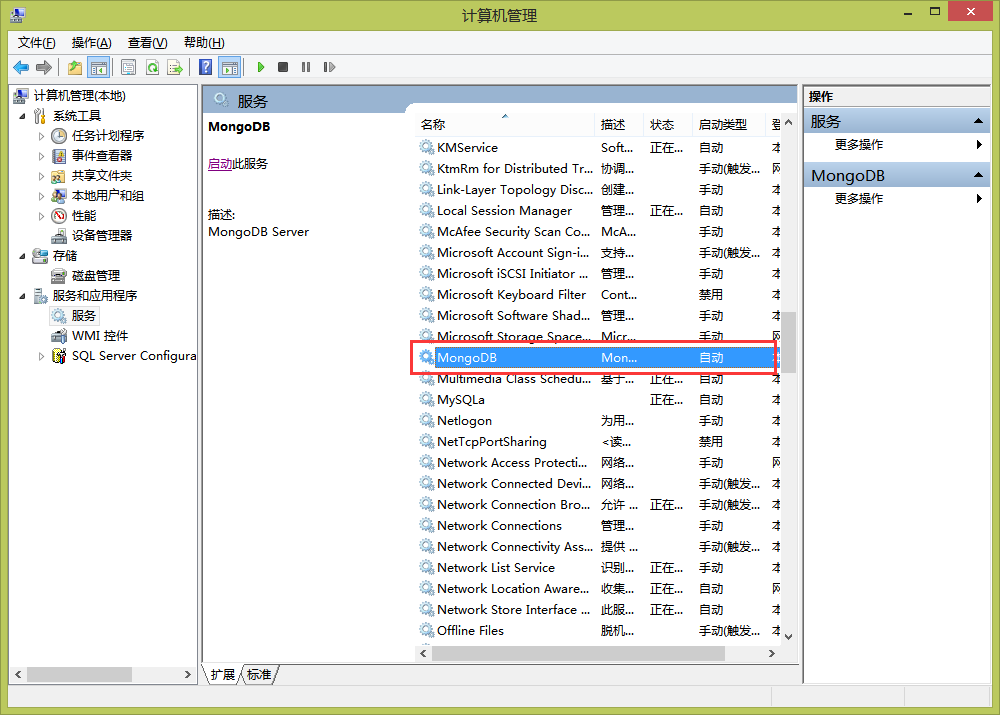This screenshot has width=1000, height=715.
Task: Click the Pause Service toolbar icon
Action: click(x=306, y=67)
